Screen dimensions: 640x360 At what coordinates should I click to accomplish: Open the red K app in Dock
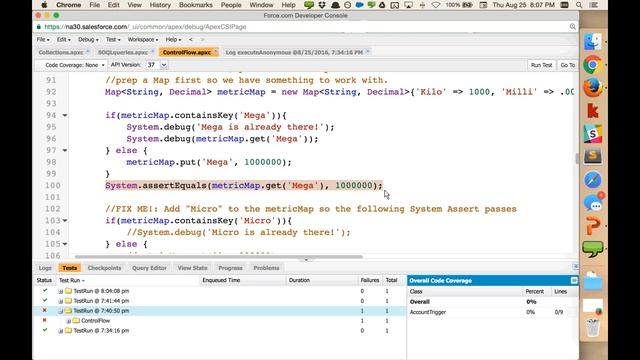[593, 111]
